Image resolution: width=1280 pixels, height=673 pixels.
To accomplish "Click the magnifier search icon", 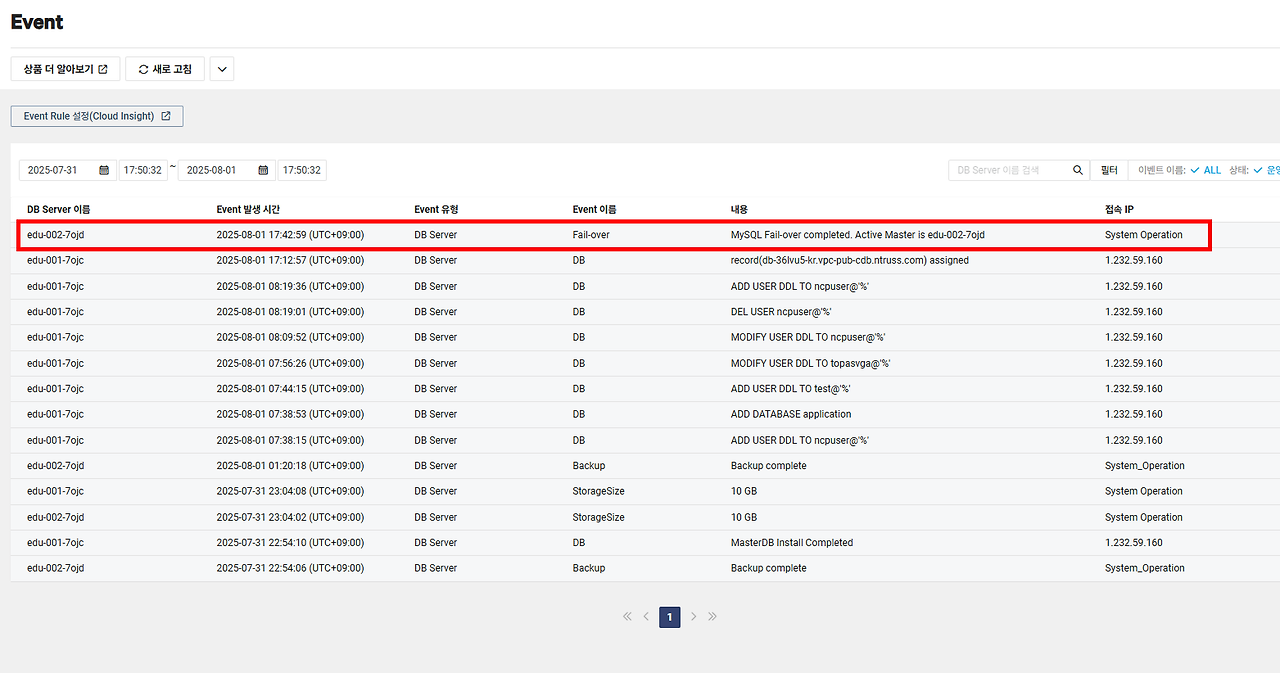I will pyautogui.click(x=1078, y=170).
